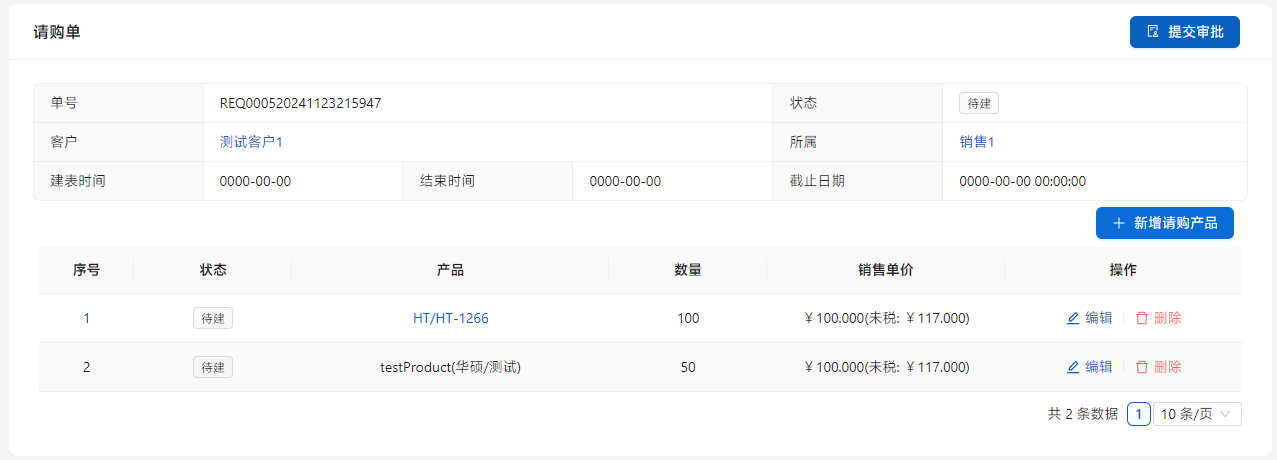The height and width of the screenshot is (460, 1277).
Task: Go to page 1 in pagination
Action: point(1138,414)
